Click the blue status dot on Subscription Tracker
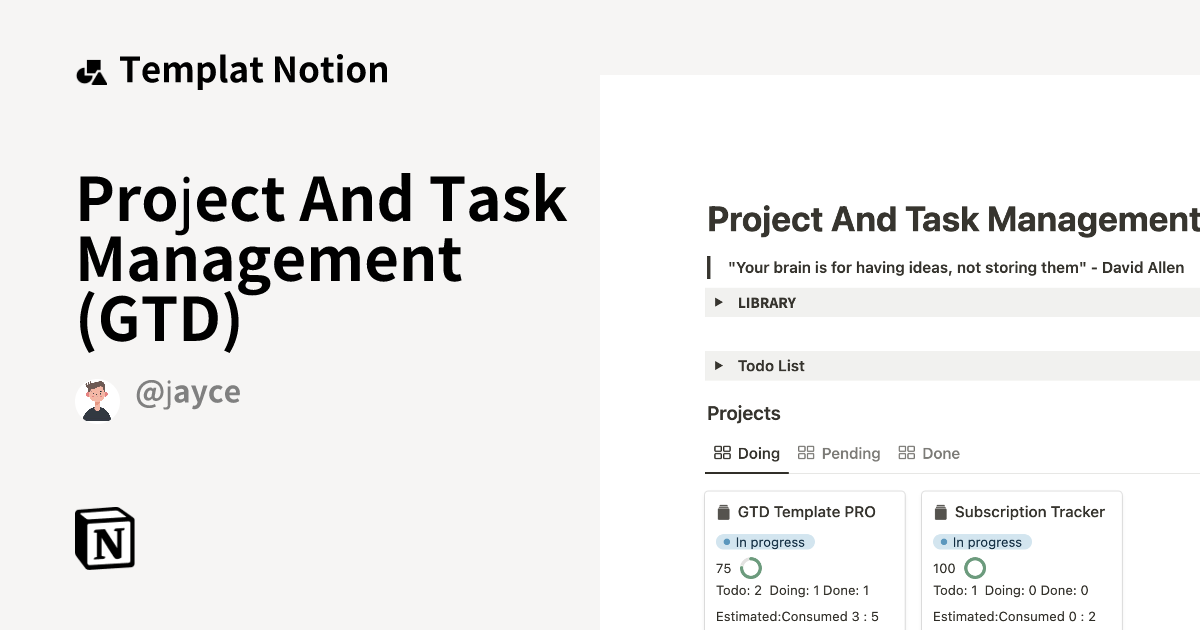Screen dimensions: 1200x630 pos(943,541)
